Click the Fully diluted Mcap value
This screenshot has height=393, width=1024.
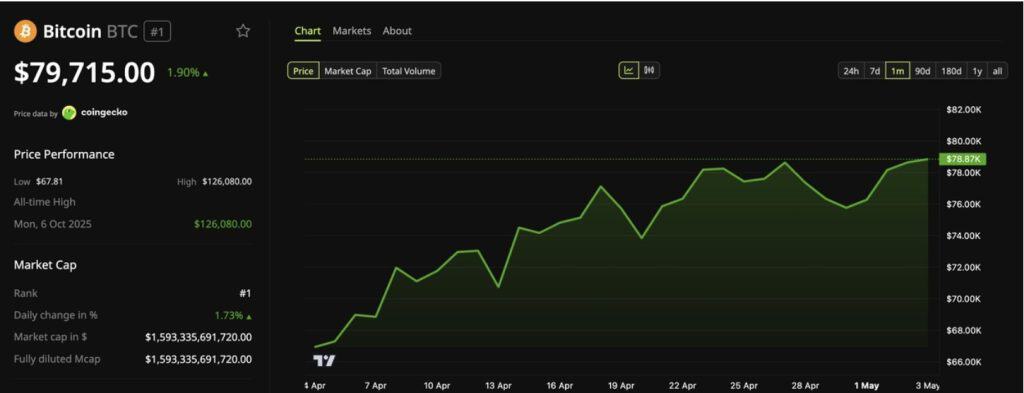click(x=199, y=359)
